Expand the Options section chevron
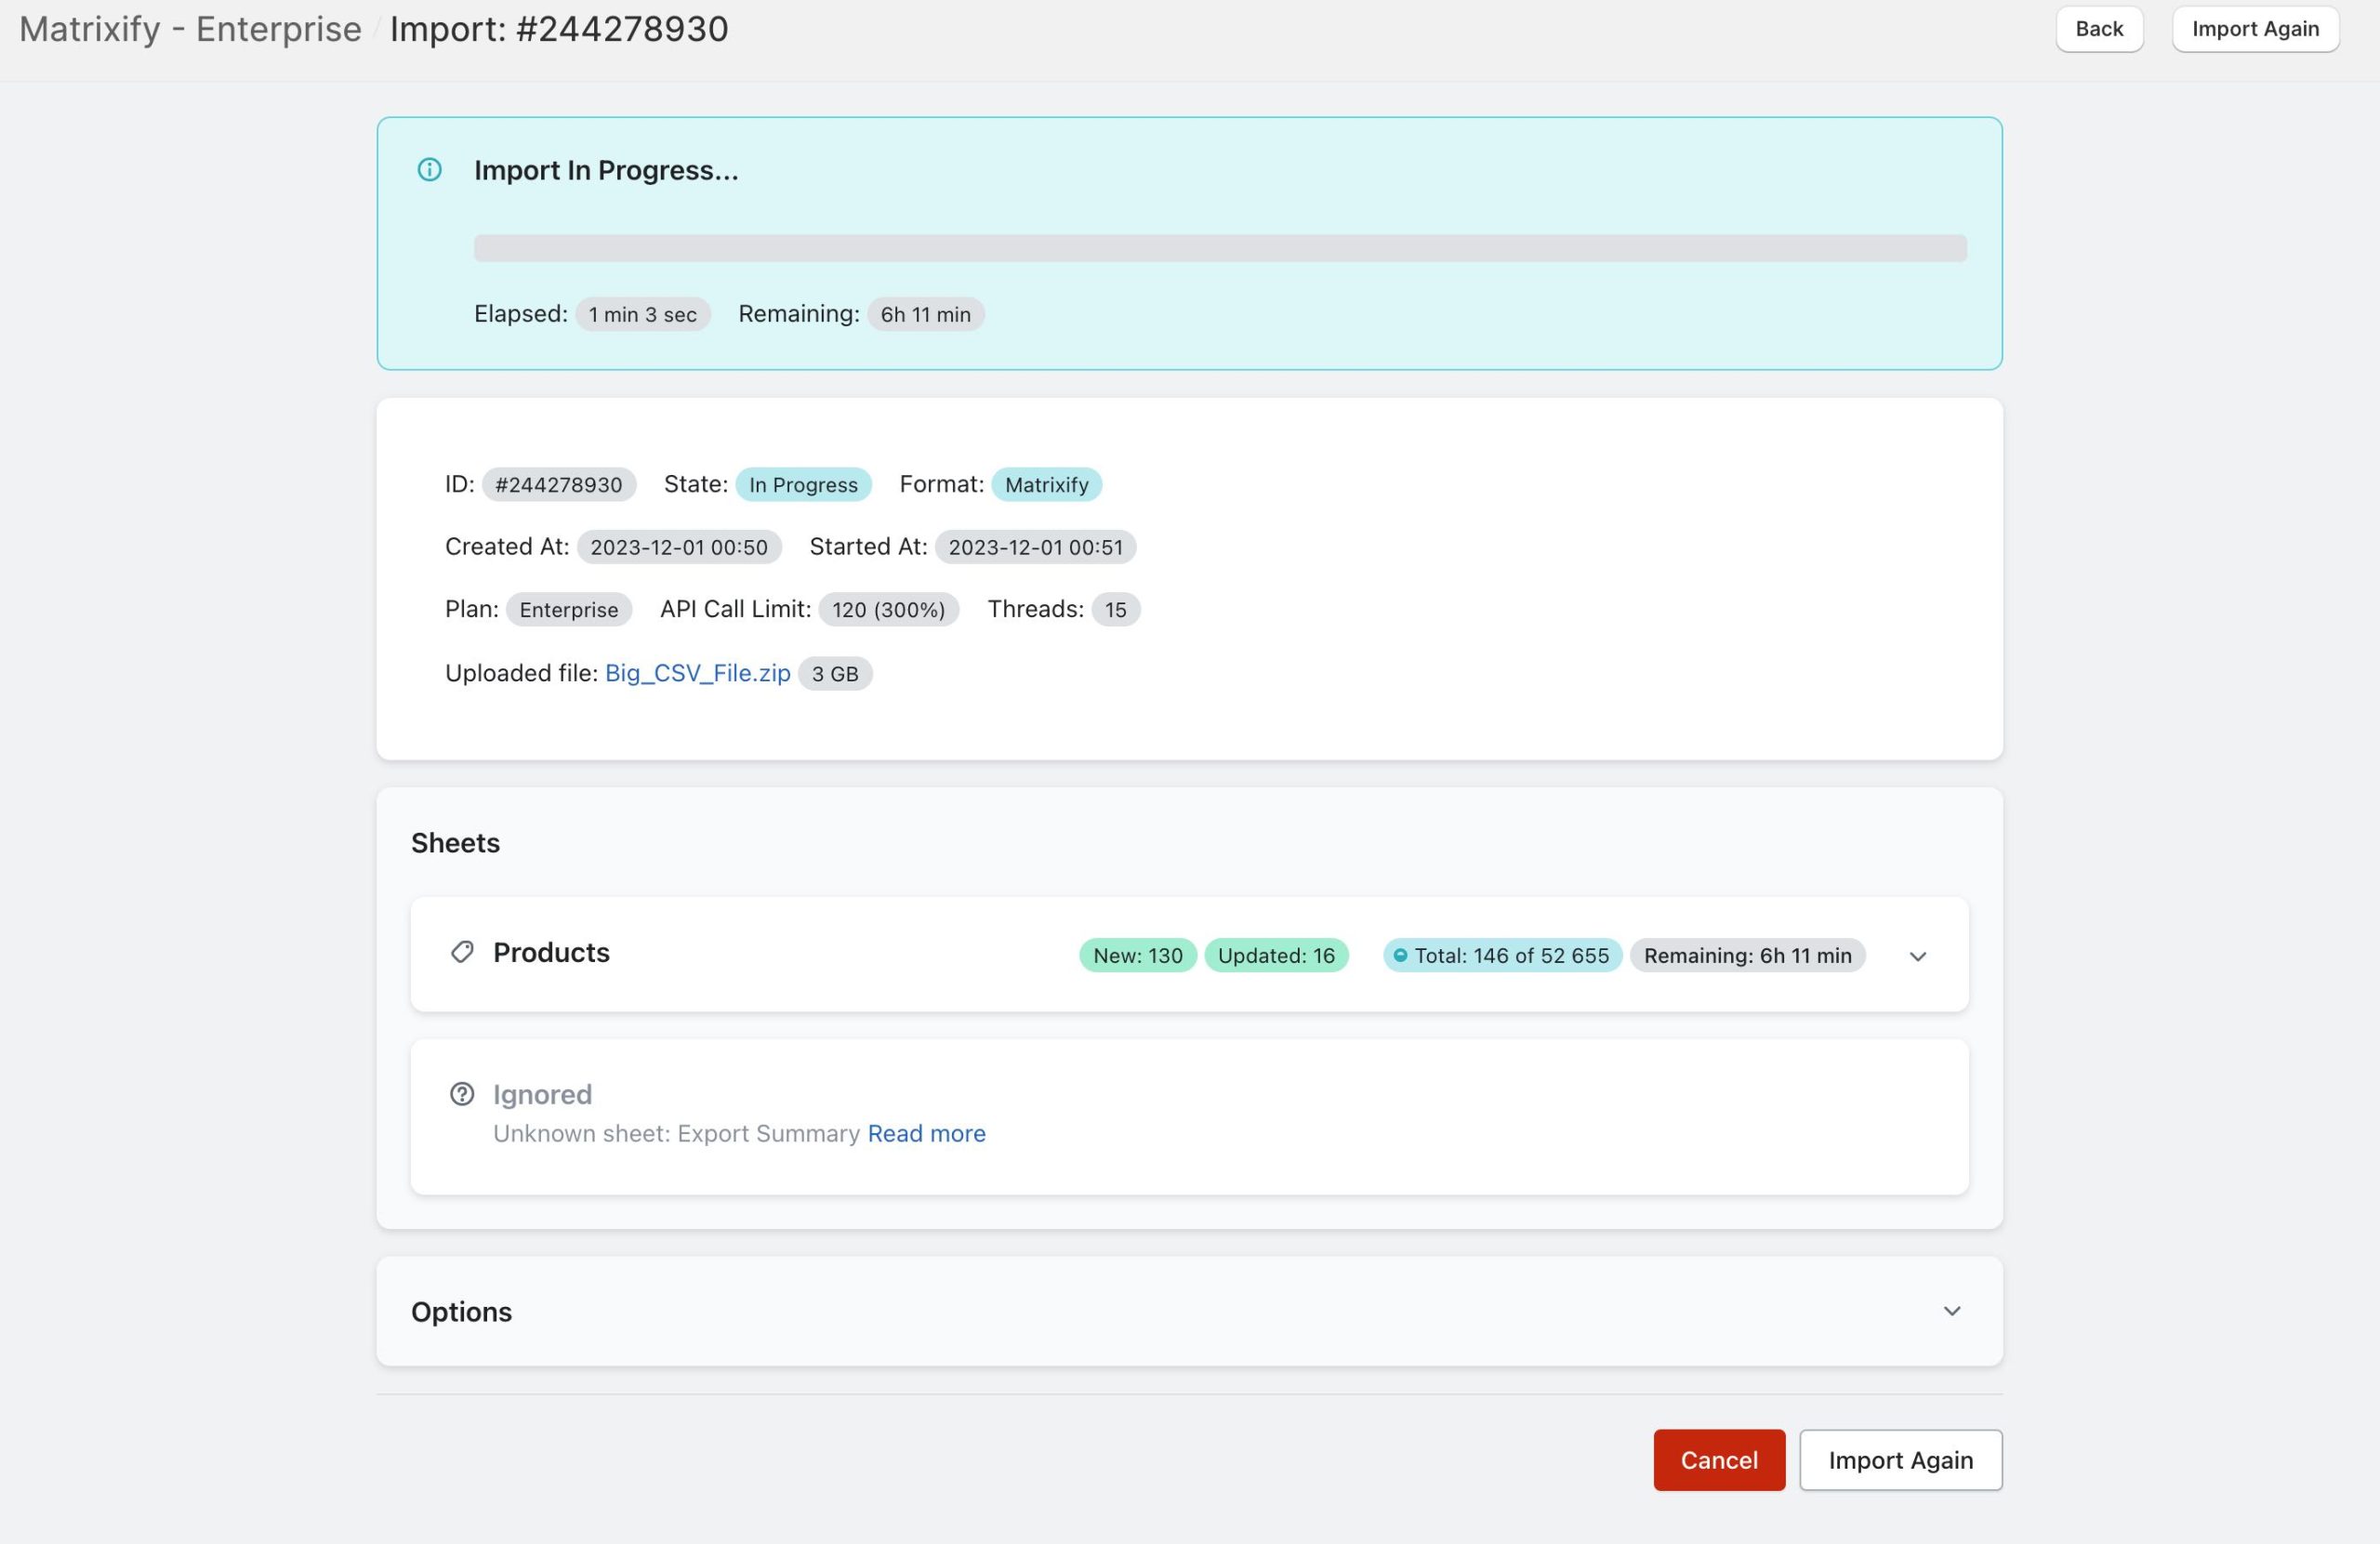Viewport: 2380px width, 1544px height. (x=1951, y=1311)
